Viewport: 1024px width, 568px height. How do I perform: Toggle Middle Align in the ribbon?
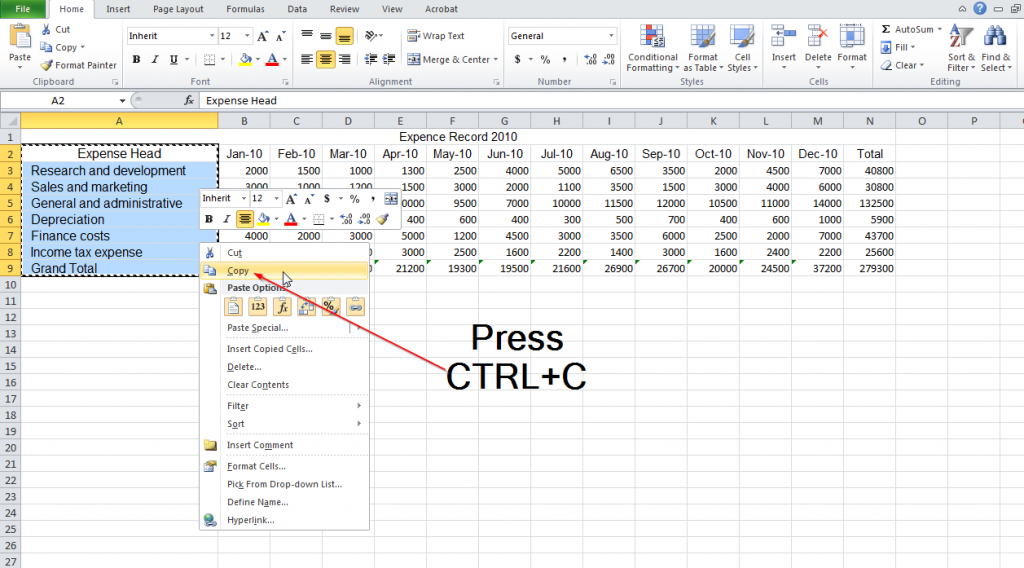click(x=325, y=36)
